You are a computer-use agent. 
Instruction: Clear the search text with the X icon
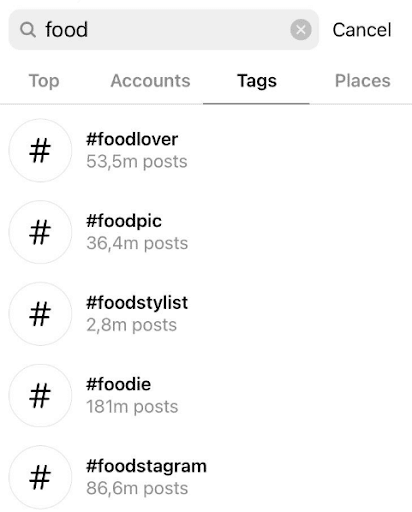[x=301, y=30]
